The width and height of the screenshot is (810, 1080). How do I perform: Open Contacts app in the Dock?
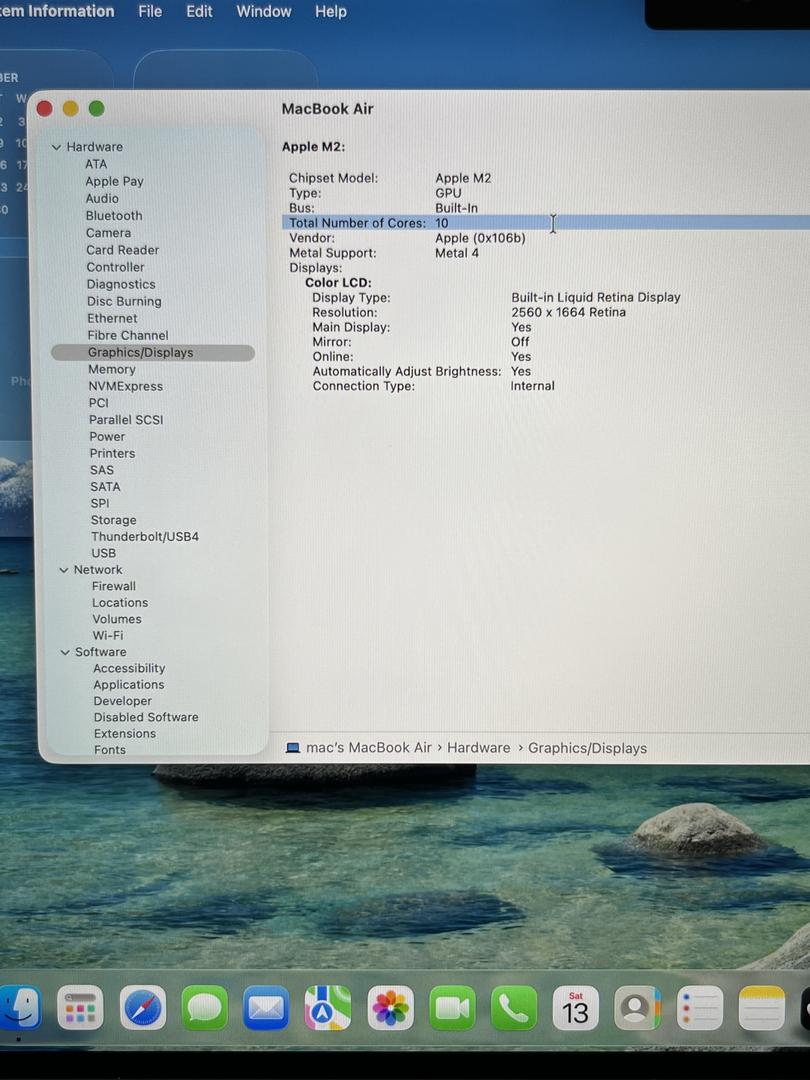637,1008
